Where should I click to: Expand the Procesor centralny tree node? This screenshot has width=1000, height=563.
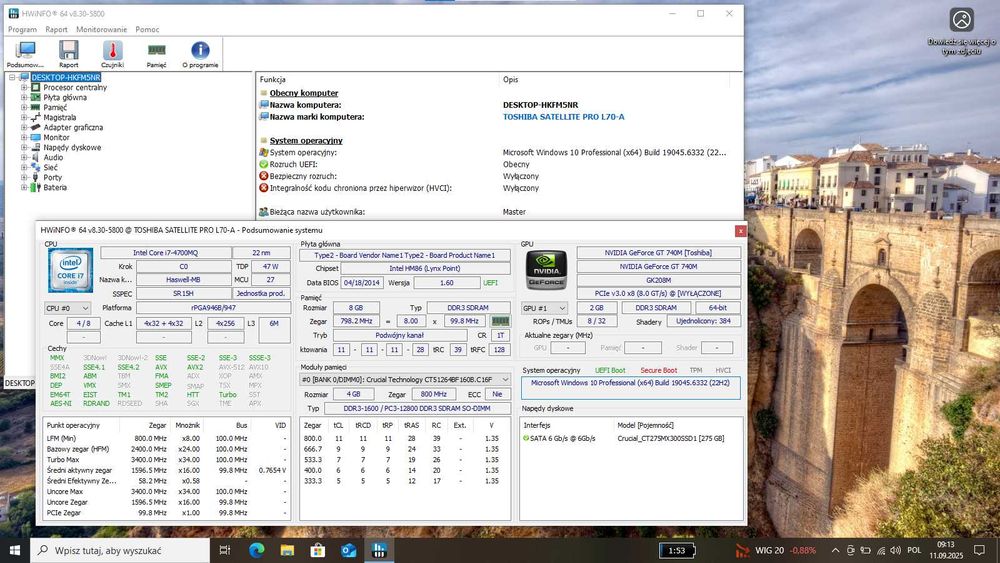tap(24, 87)
